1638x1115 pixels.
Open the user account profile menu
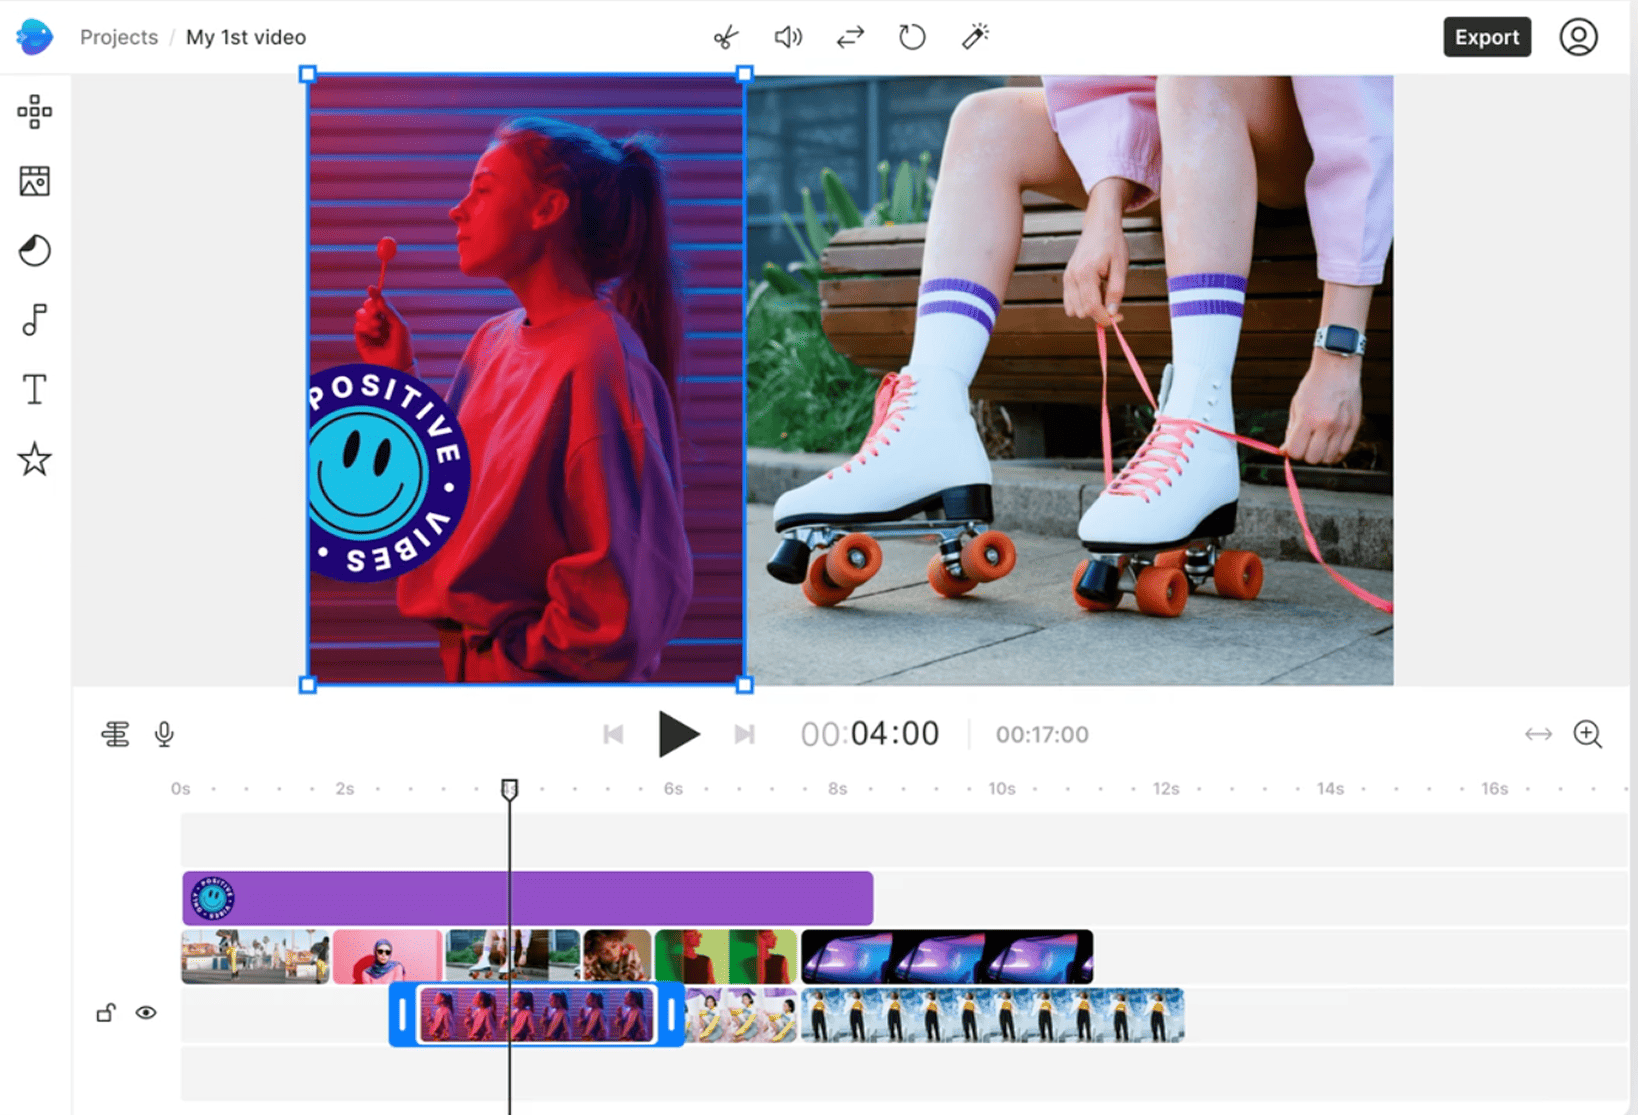1578,37
